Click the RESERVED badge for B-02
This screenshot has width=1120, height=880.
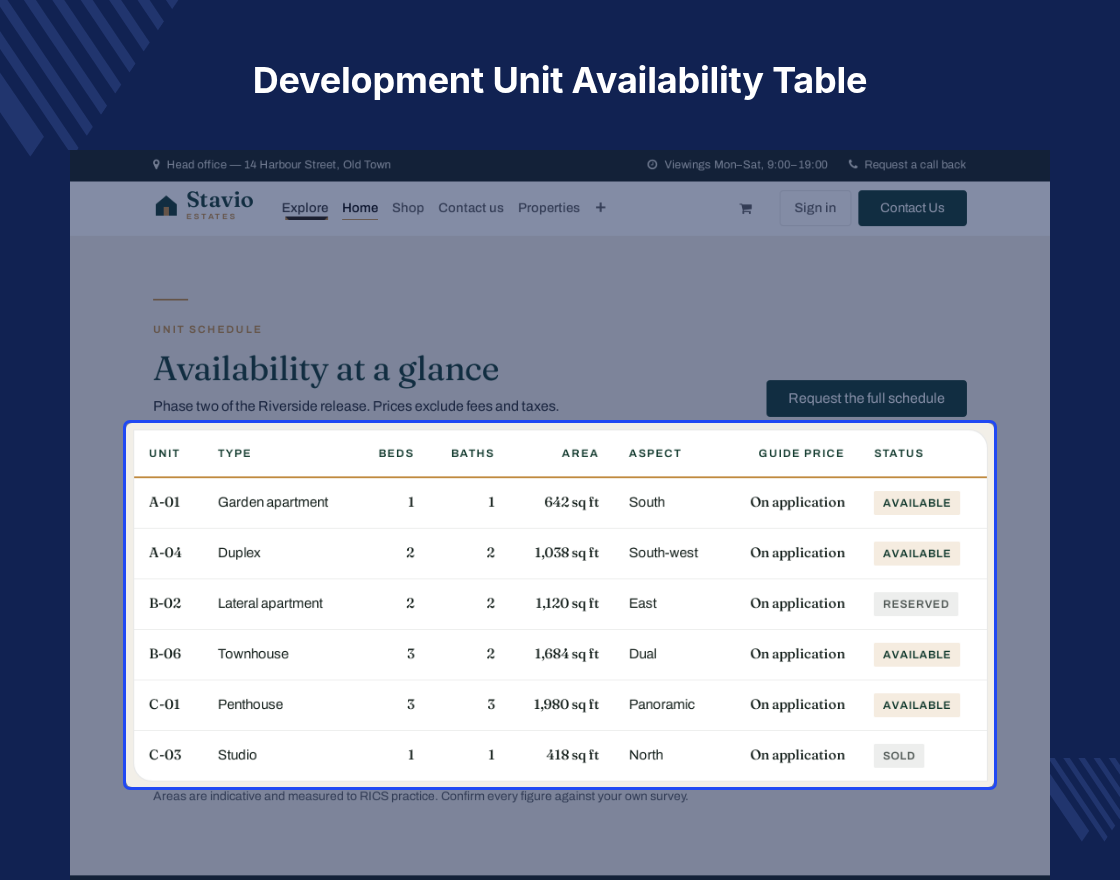click(916, 604)
